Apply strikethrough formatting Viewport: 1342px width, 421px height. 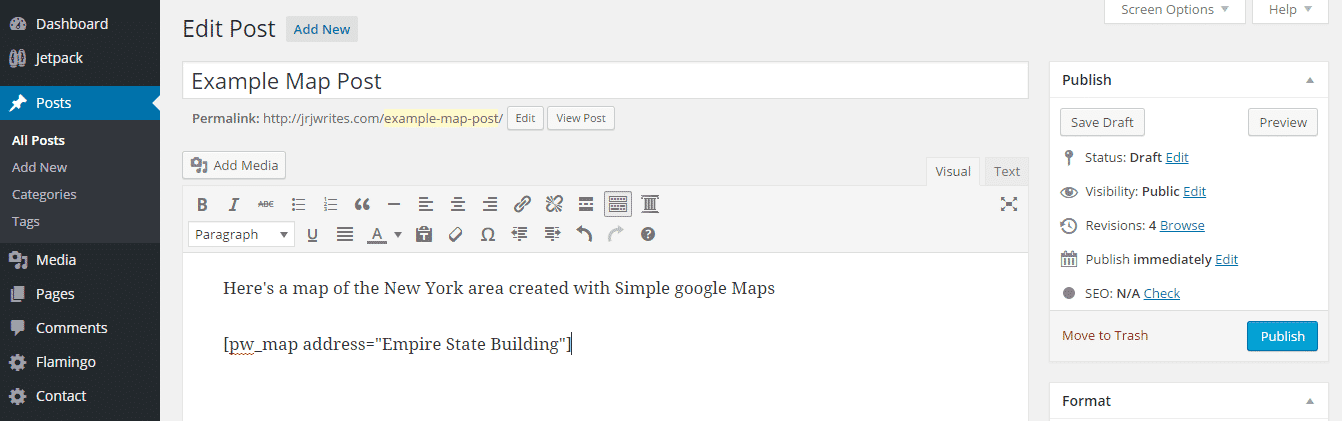tap(266, 204)
